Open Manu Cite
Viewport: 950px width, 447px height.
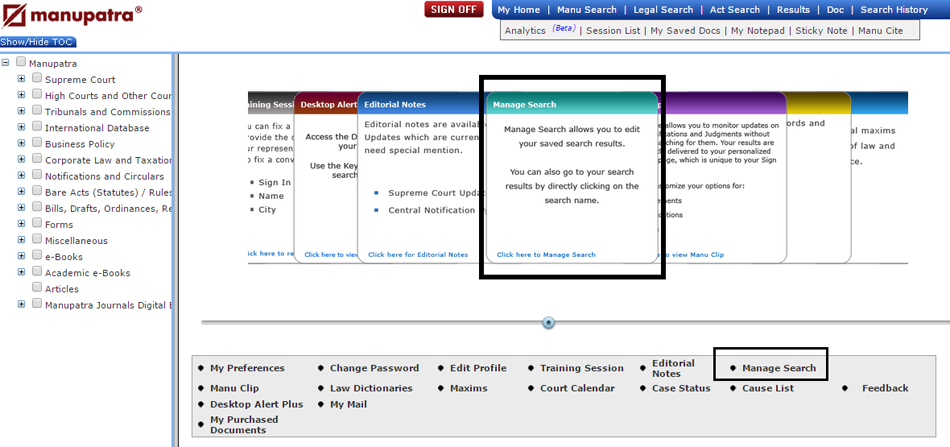point(880,31)
